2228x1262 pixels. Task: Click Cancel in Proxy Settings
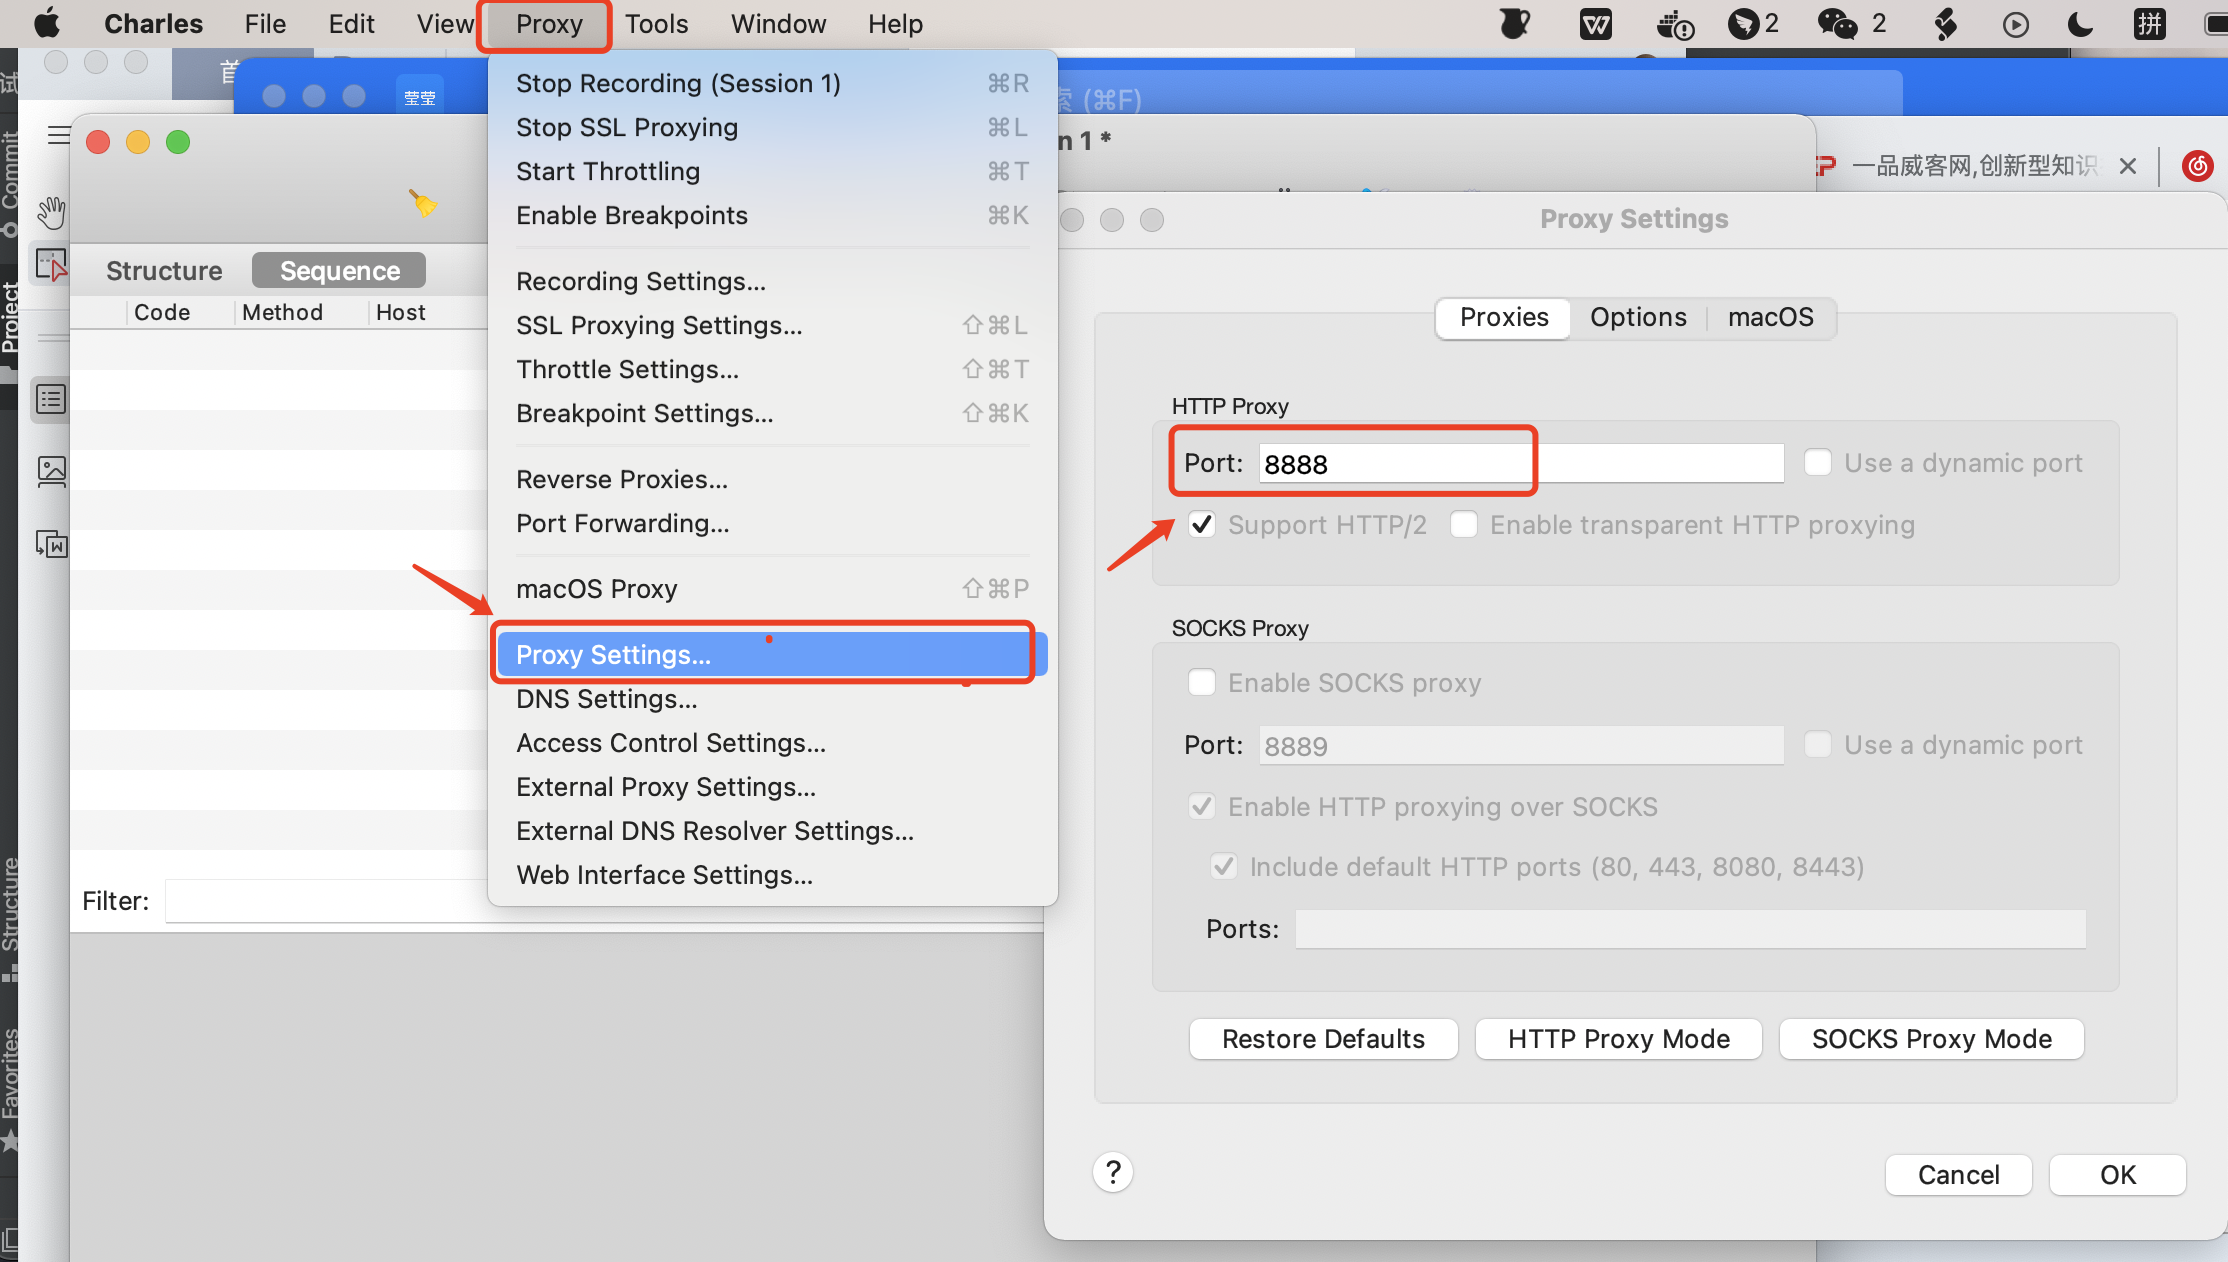tap(1958, 1175)
